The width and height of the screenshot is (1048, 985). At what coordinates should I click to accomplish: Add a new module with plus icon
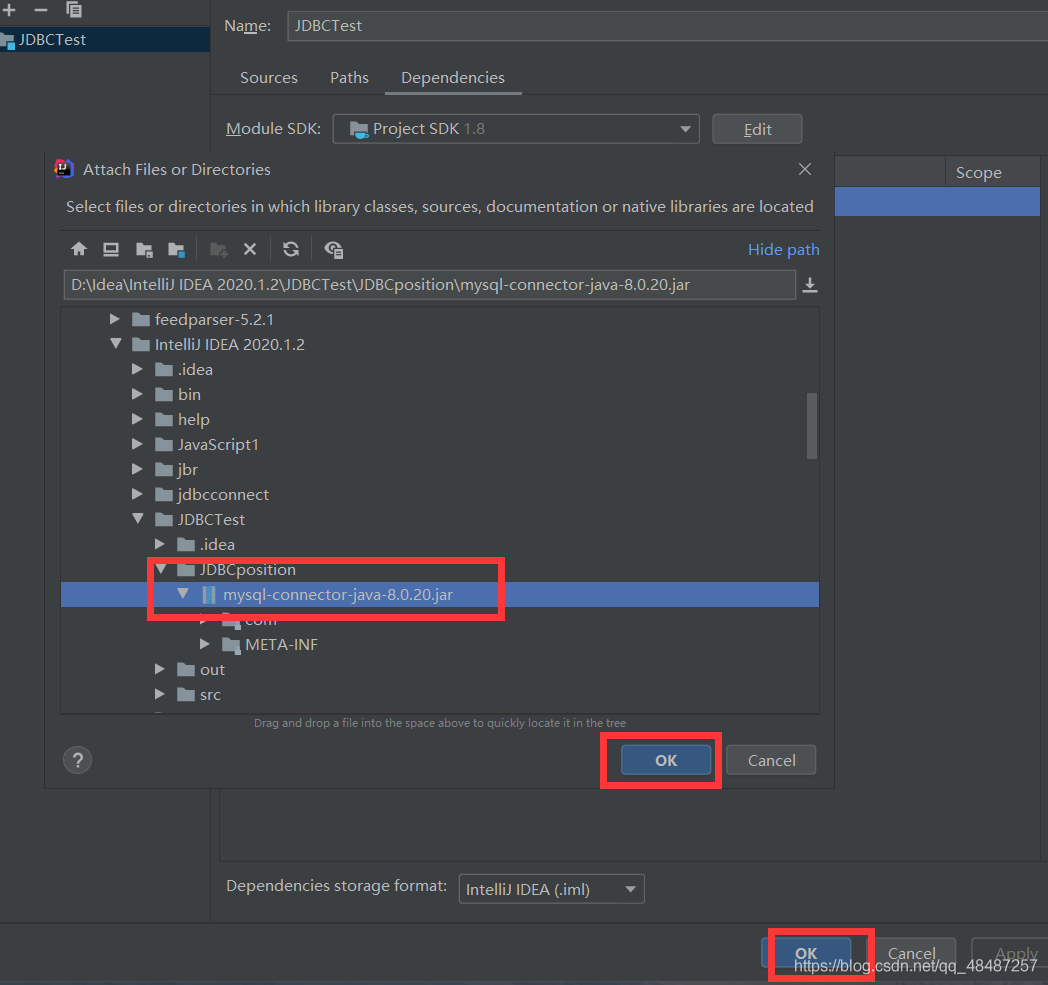tap(9, 10)
